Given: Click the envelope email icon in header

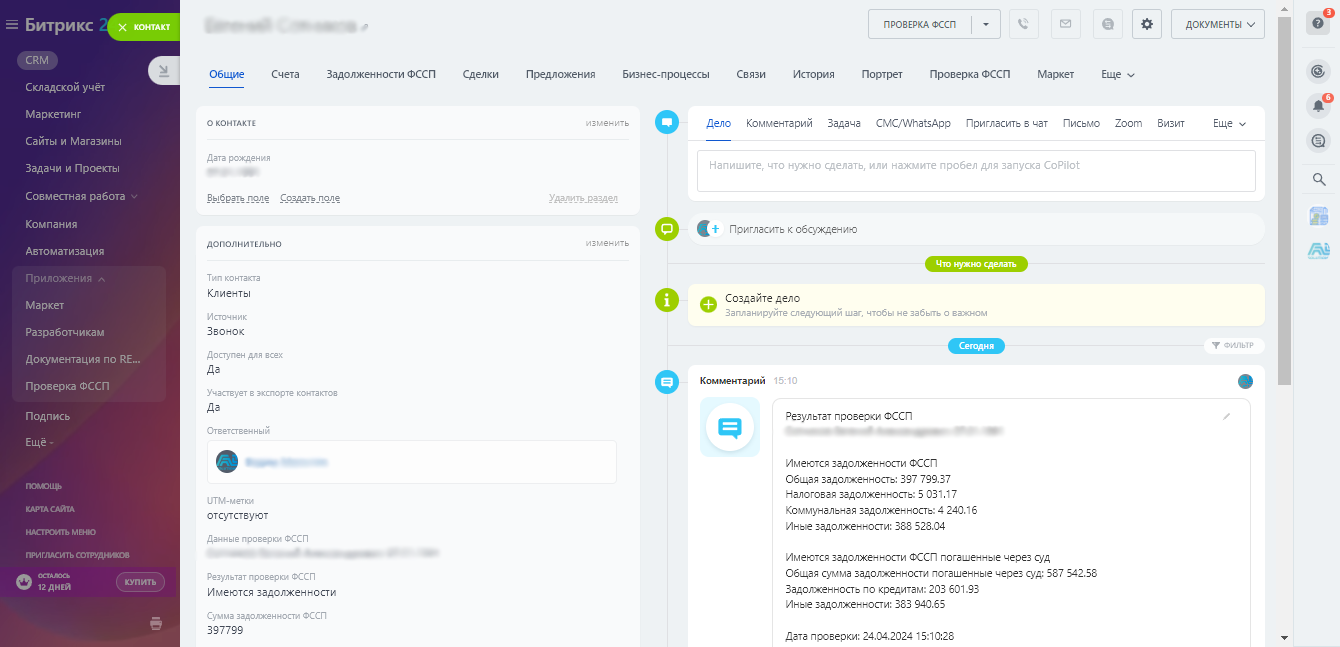Looking at the screenshot, I should click(x=1064, y=25).
